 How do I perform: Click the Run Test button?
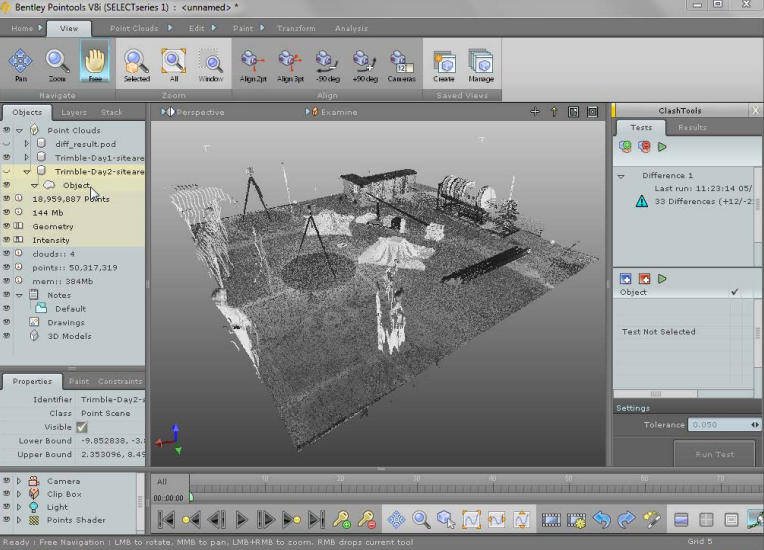tap(714, 454)
